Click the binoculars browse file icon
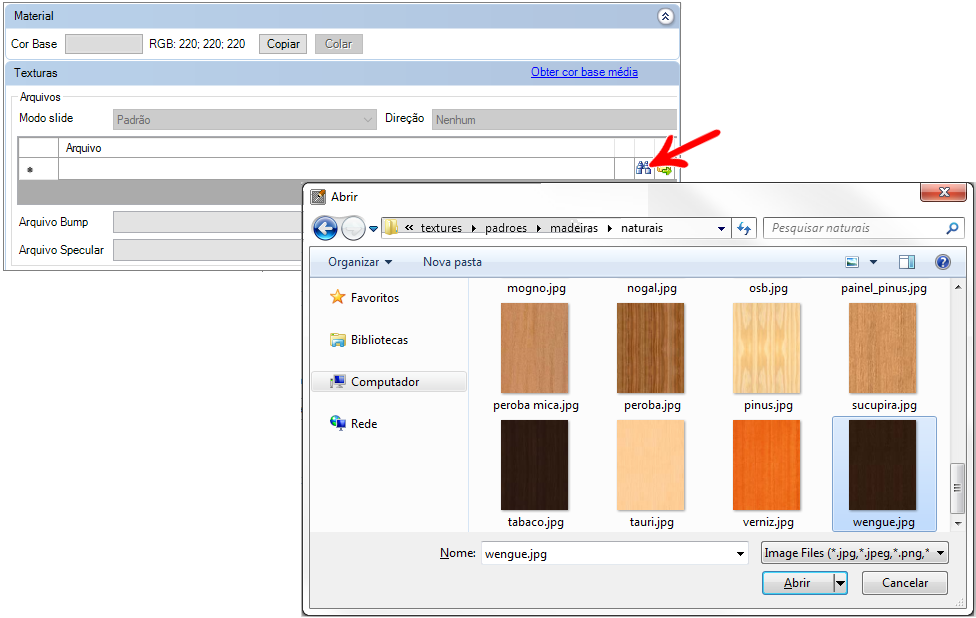Viewport: 976px width, 618px height. click(643, 169)
